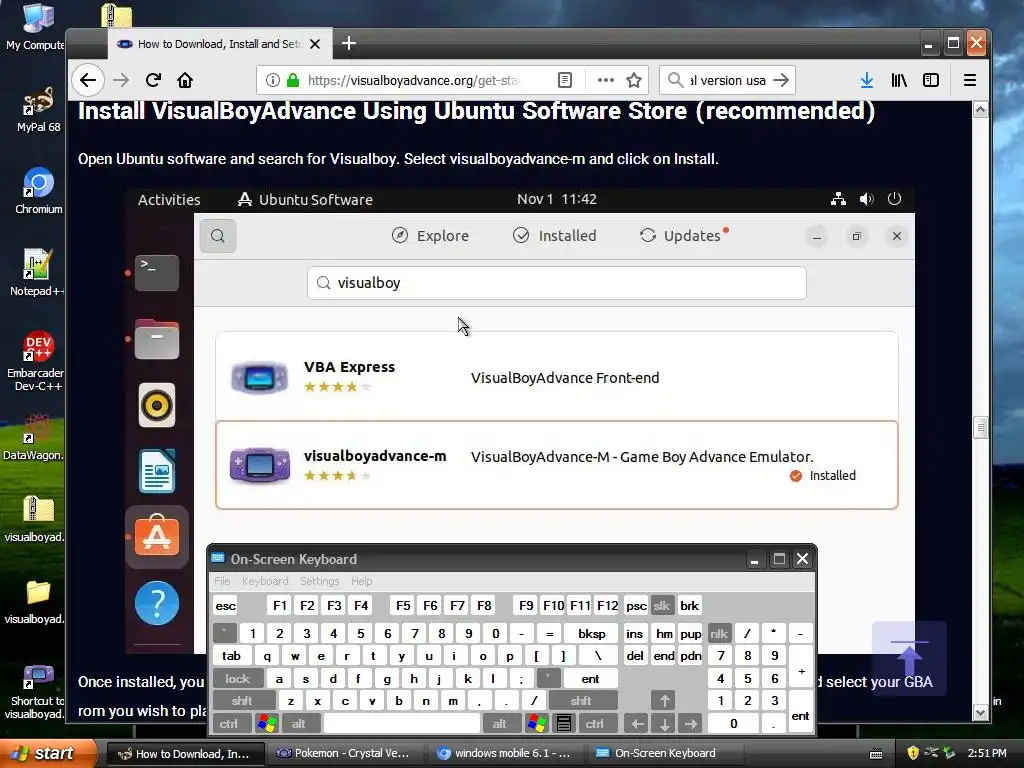Click the up arrow key on keyboard
Image resolution: width=1024 pixels, height=768 pixels.
tap(664, 701)
